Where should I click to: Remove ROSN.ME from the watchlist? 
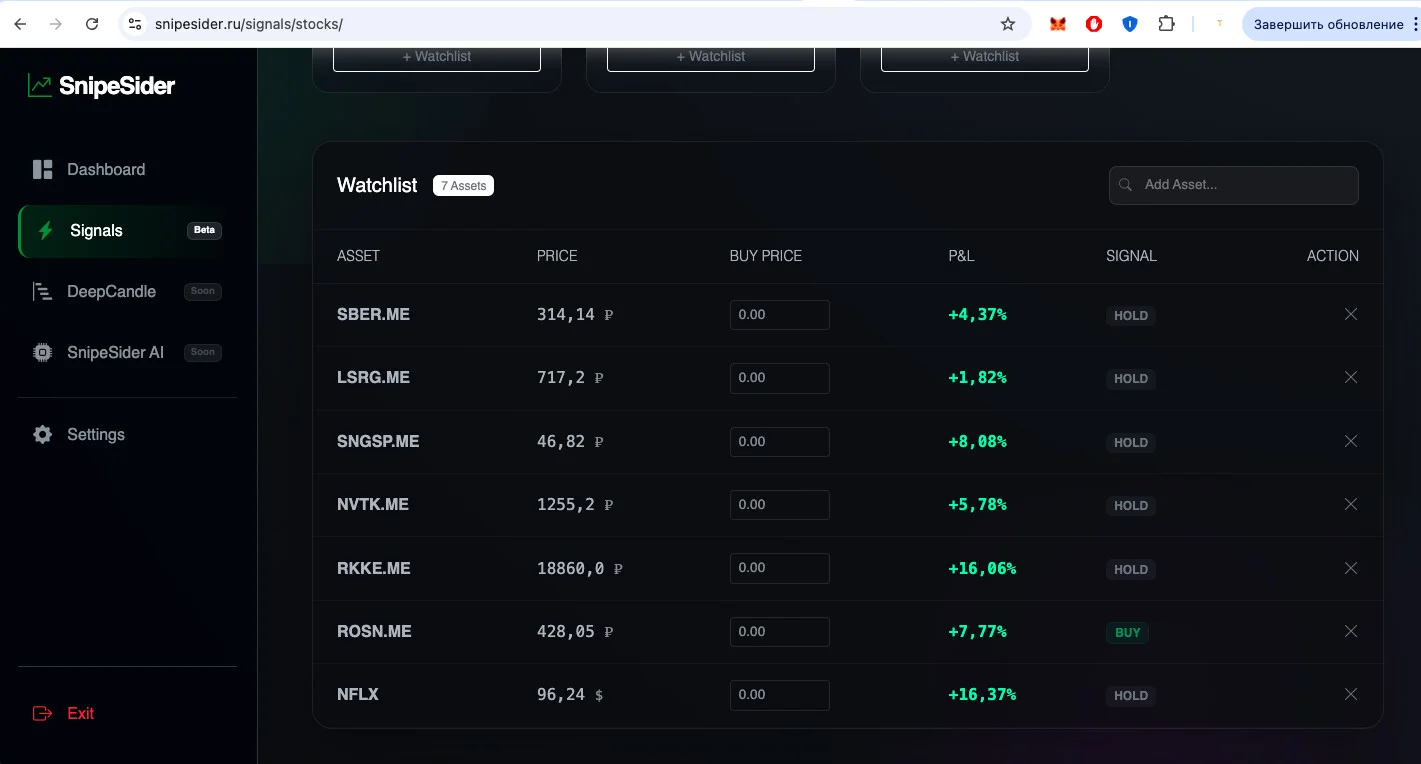(1351, 631)
